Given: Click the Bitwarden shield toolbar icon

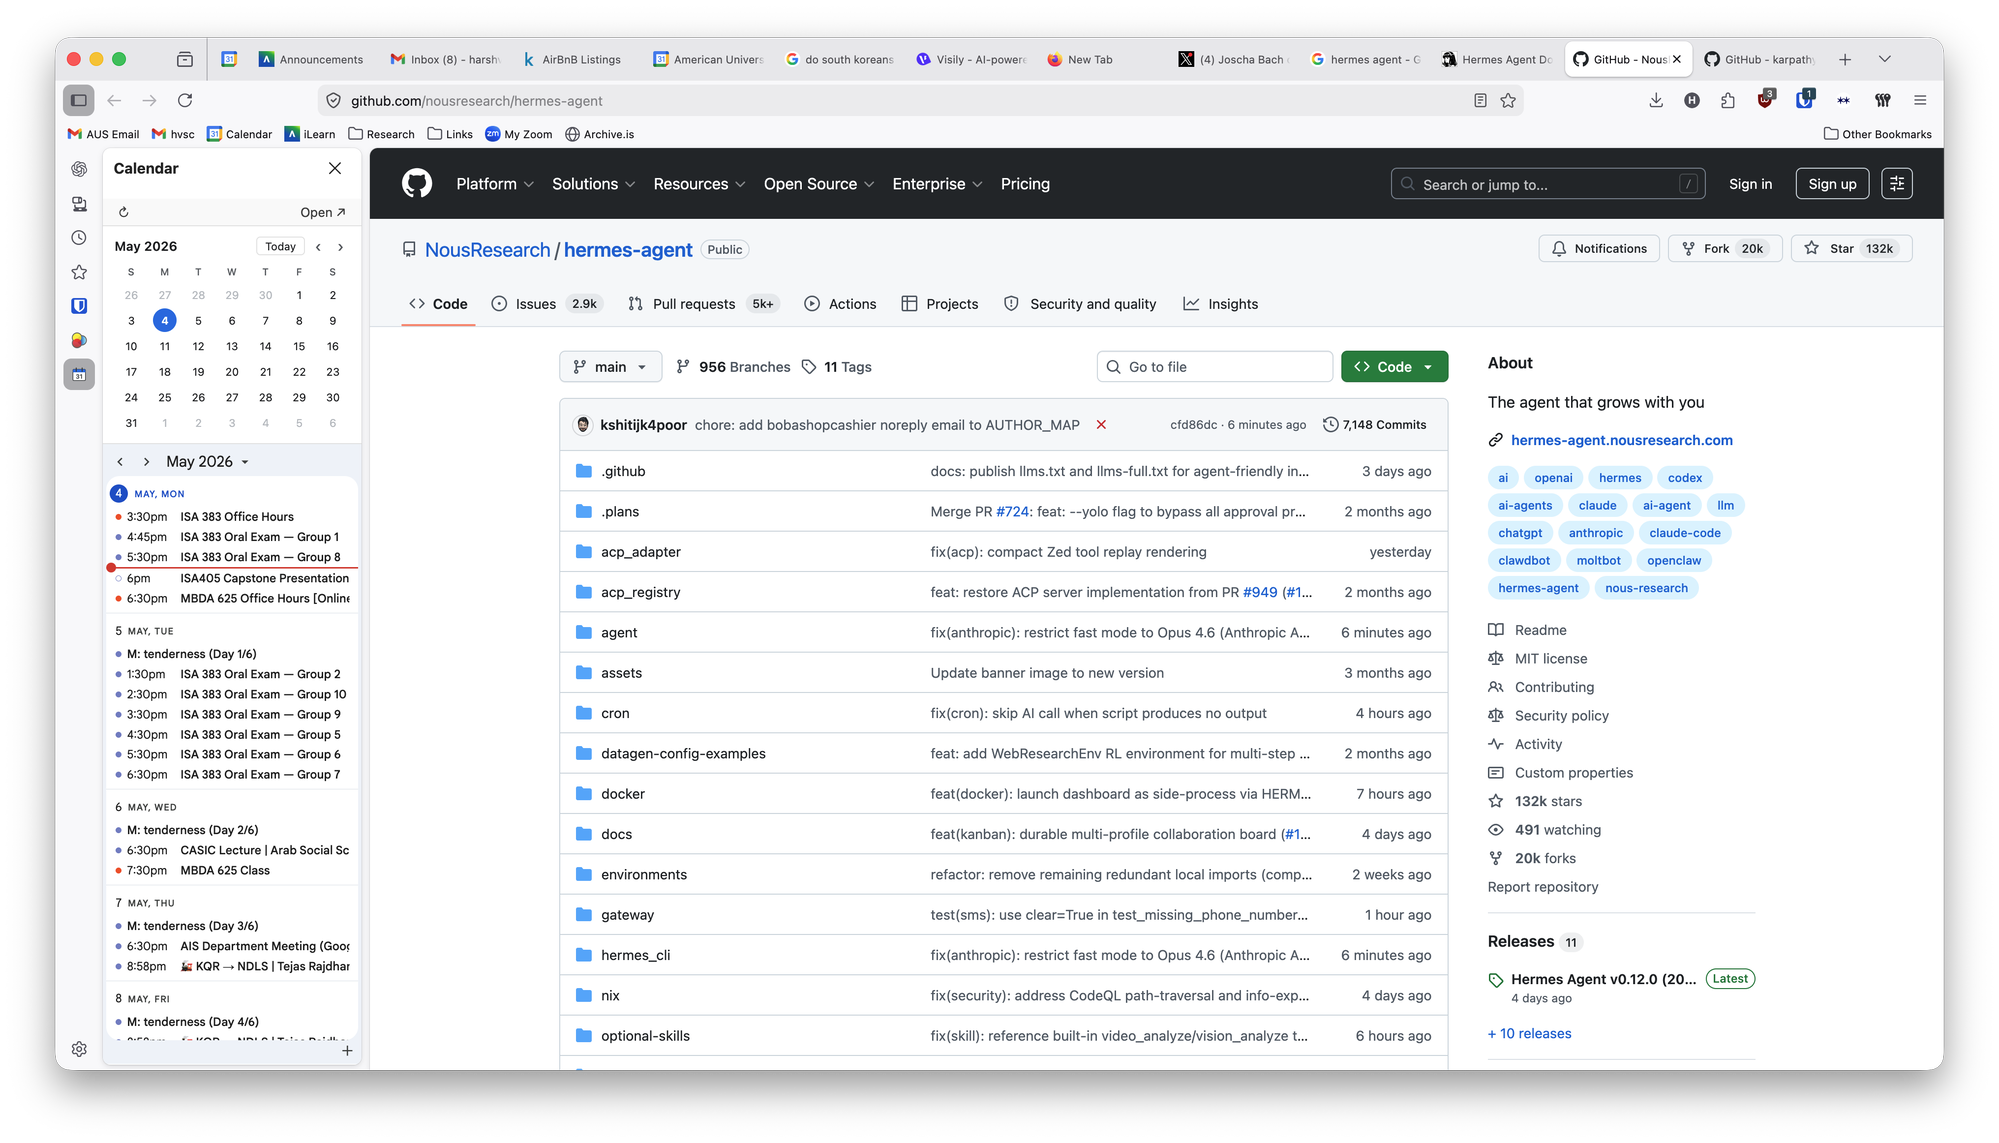Looking at the screenshot, I should [1804, 100].
